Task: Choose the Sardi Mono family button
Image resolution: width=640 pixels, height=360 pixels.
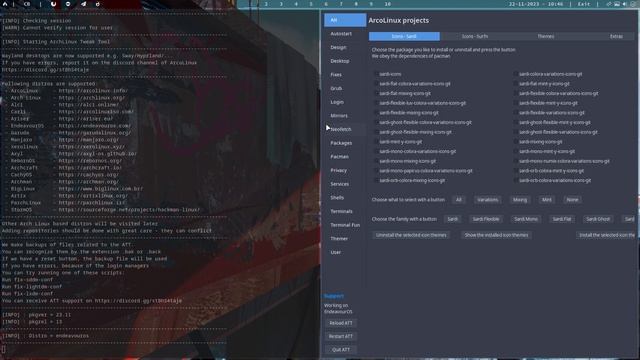Action: pyautogui.click(x=526, y=219)
